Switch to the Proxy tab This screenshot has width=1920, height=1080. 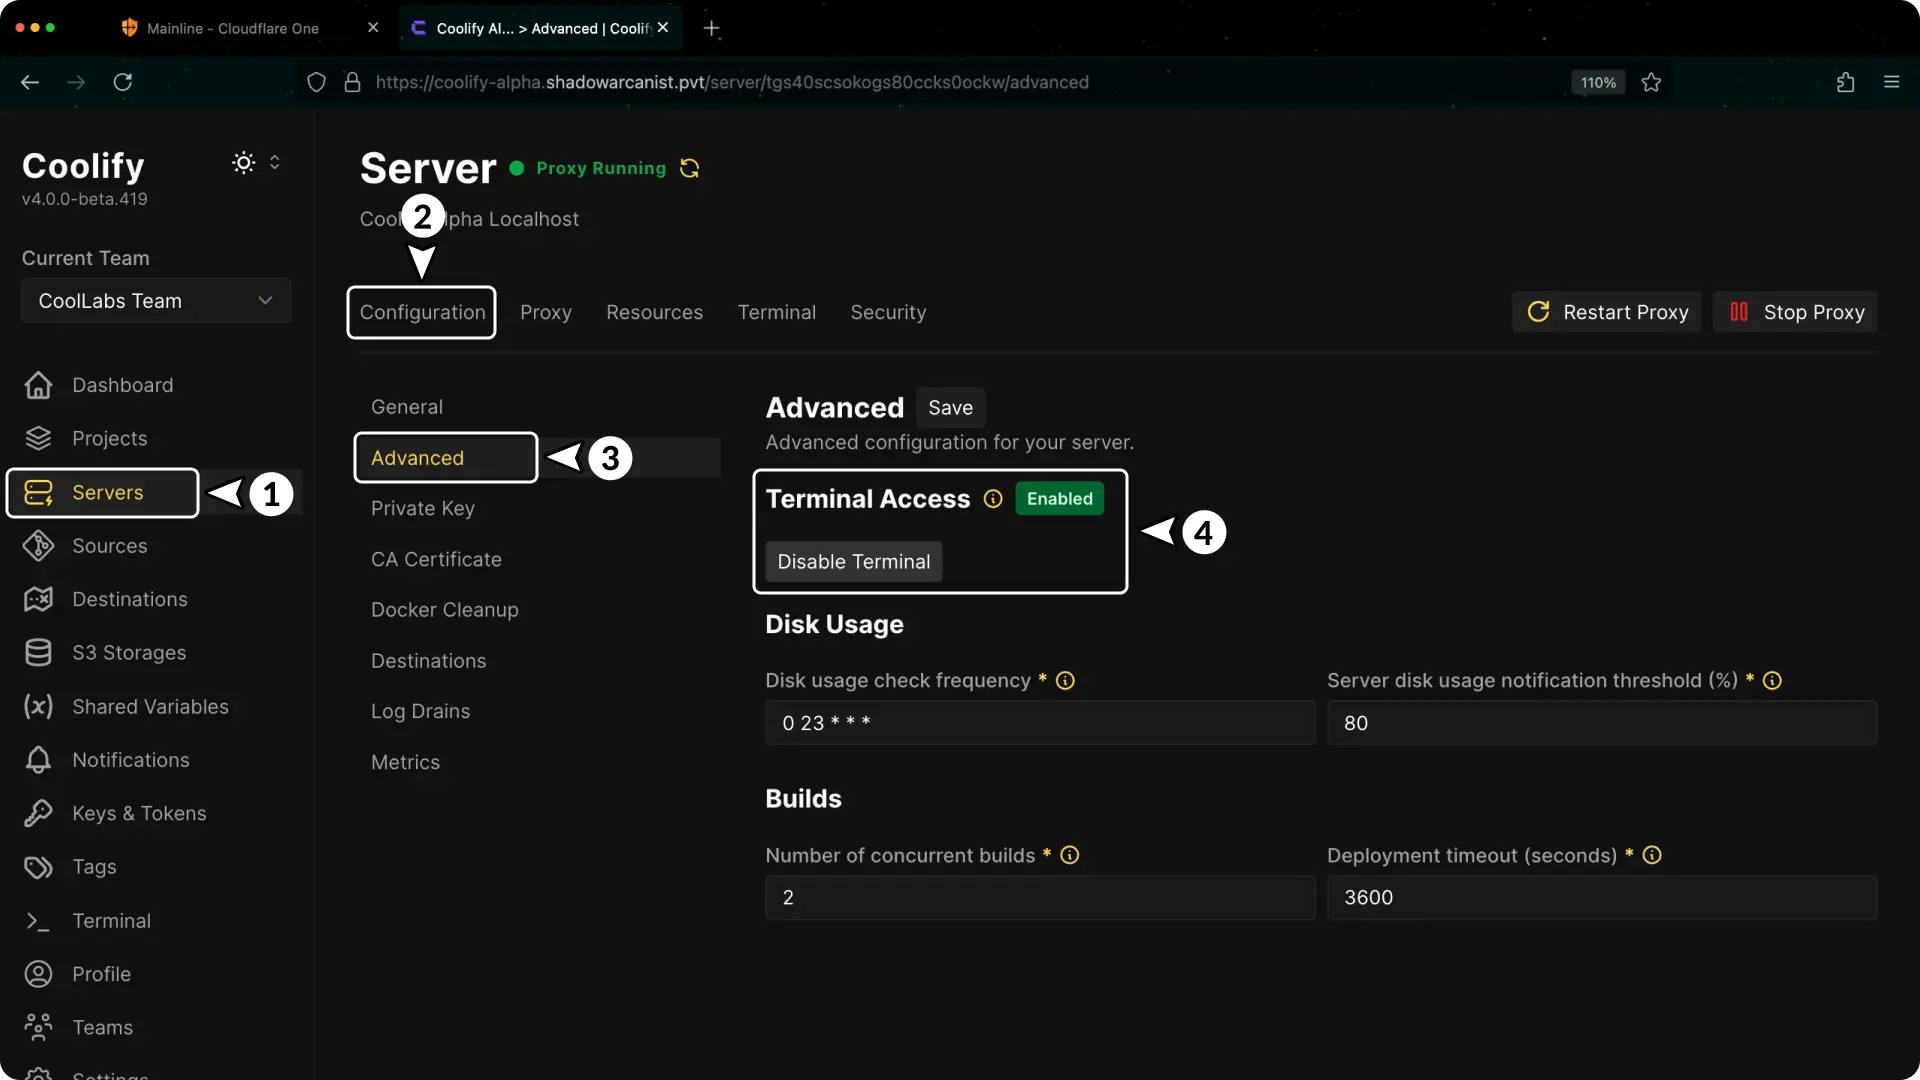point(545,312)
